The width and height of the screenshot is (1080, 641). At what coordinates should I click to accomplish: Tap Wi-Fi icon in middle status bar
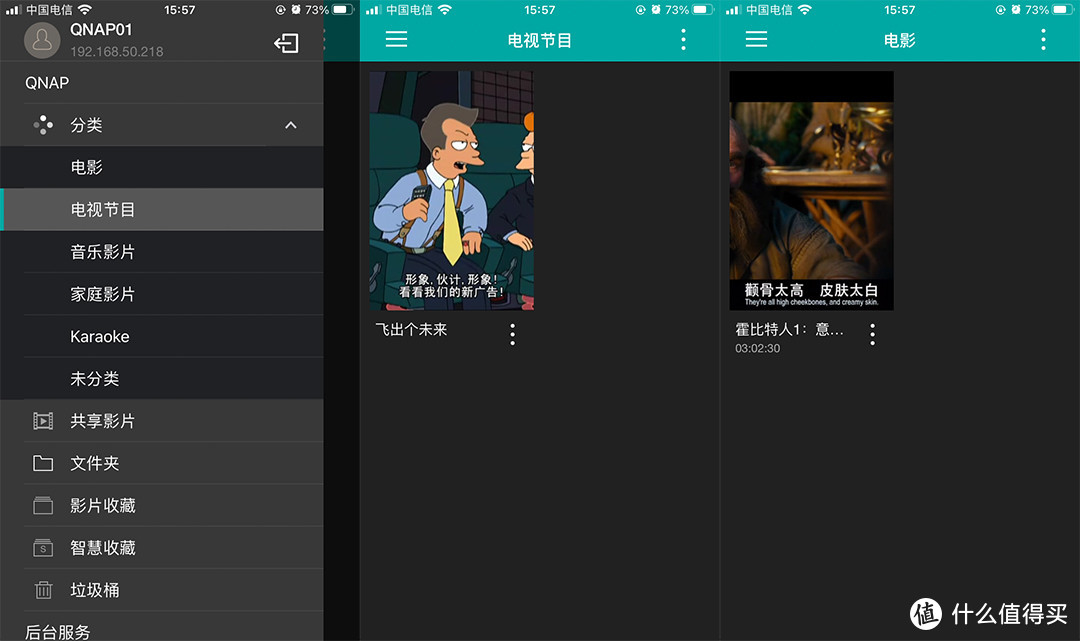click(445, 10)
